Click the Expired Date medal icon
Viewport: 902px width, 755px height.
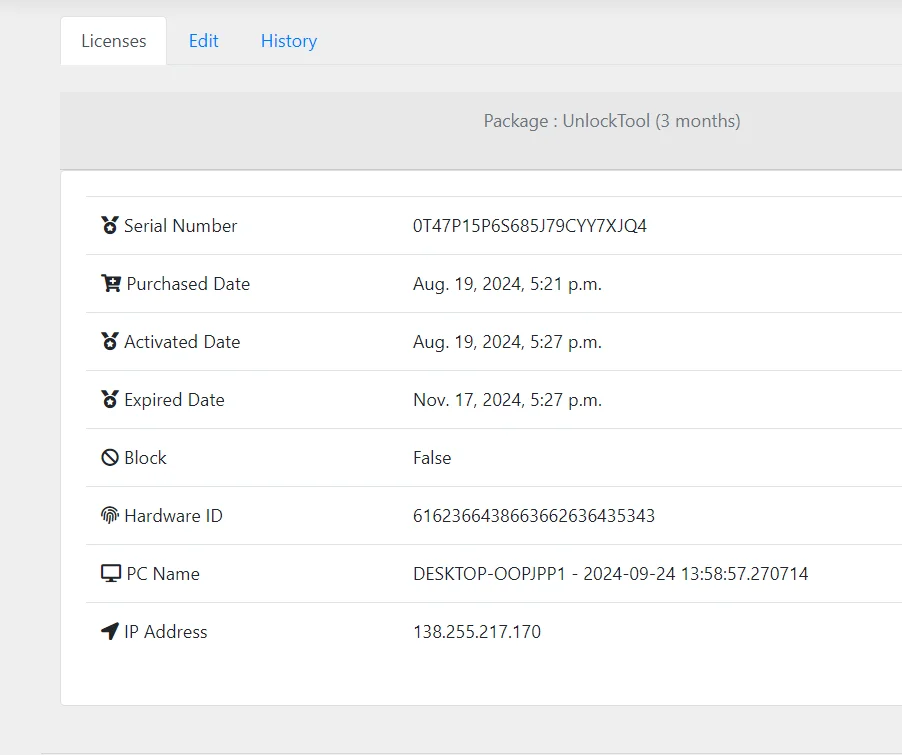click(x=110, y=399)
